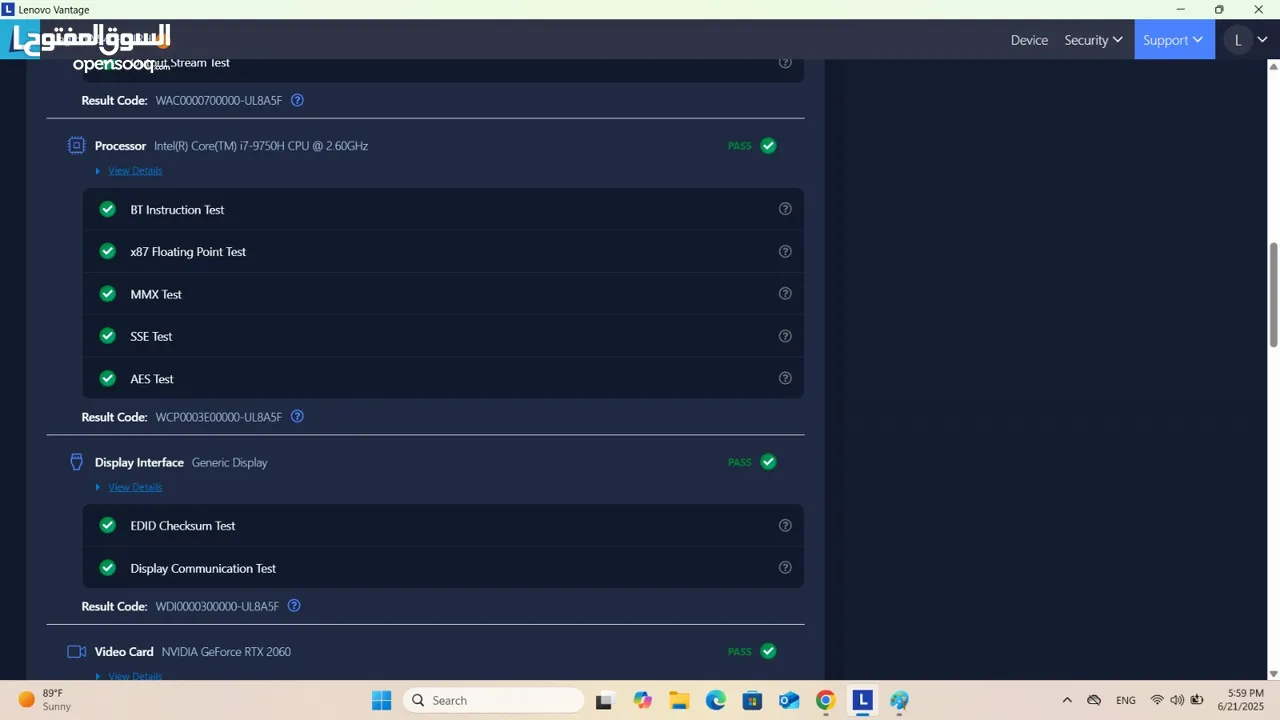The width and height of the screenshot is (1280, 720).
Task: Launch Microsoft Edge from taskbar
Action: [716, 700]
